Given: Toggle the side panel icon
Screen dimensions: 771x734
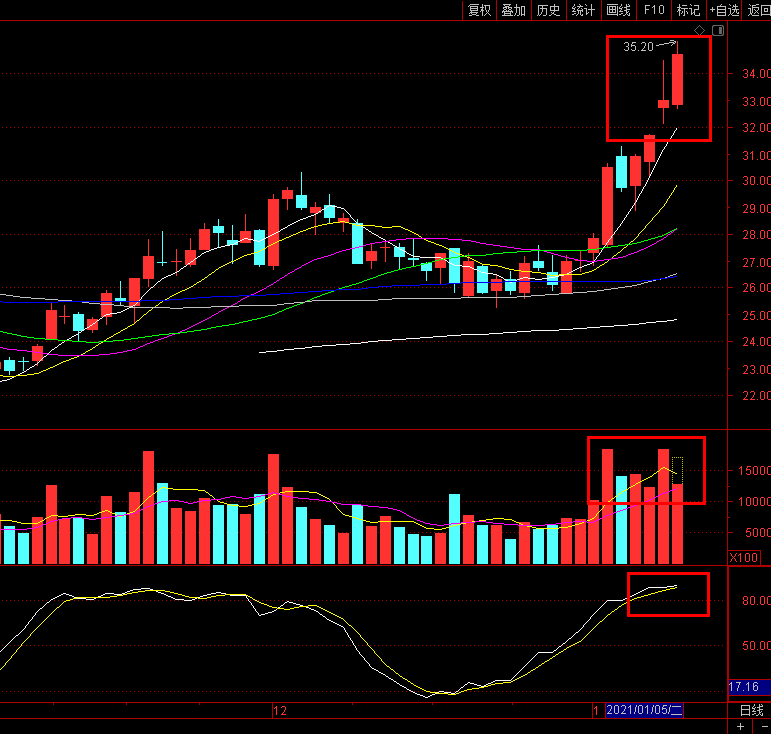Looking at the screenshot, I should pos(718,31).
